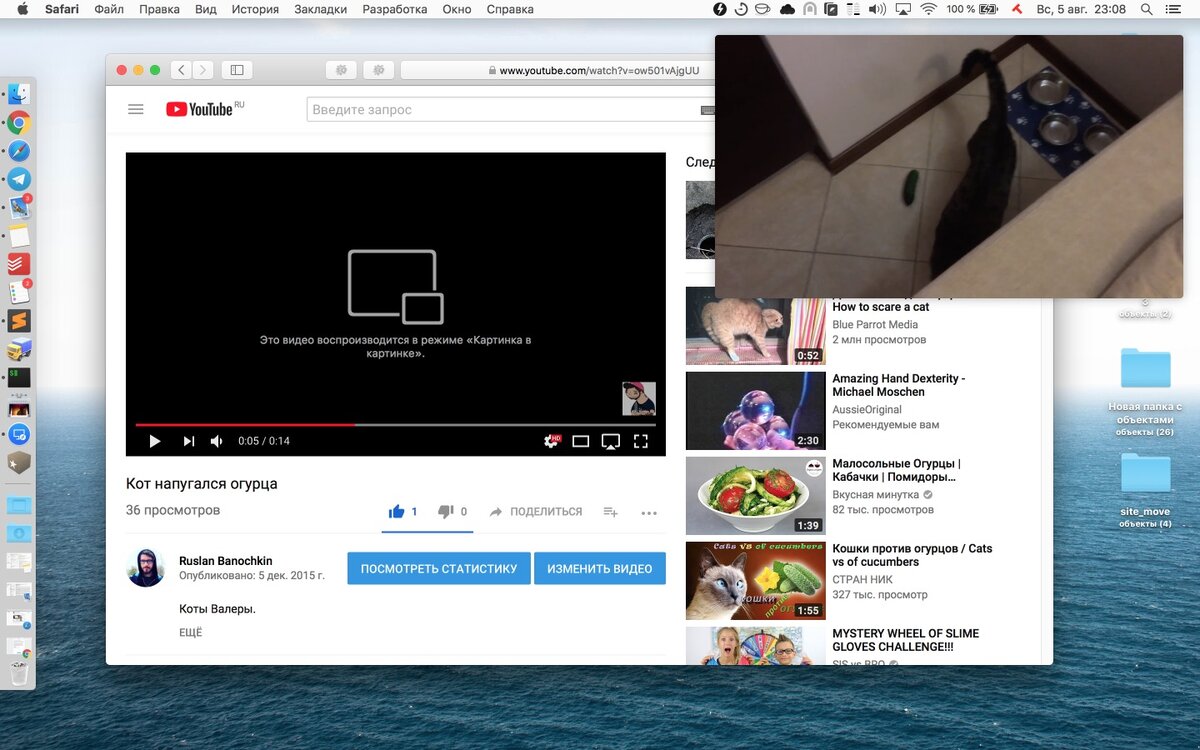
Task: Open Terminal from the Dock
Action: [x=19, y=378]
